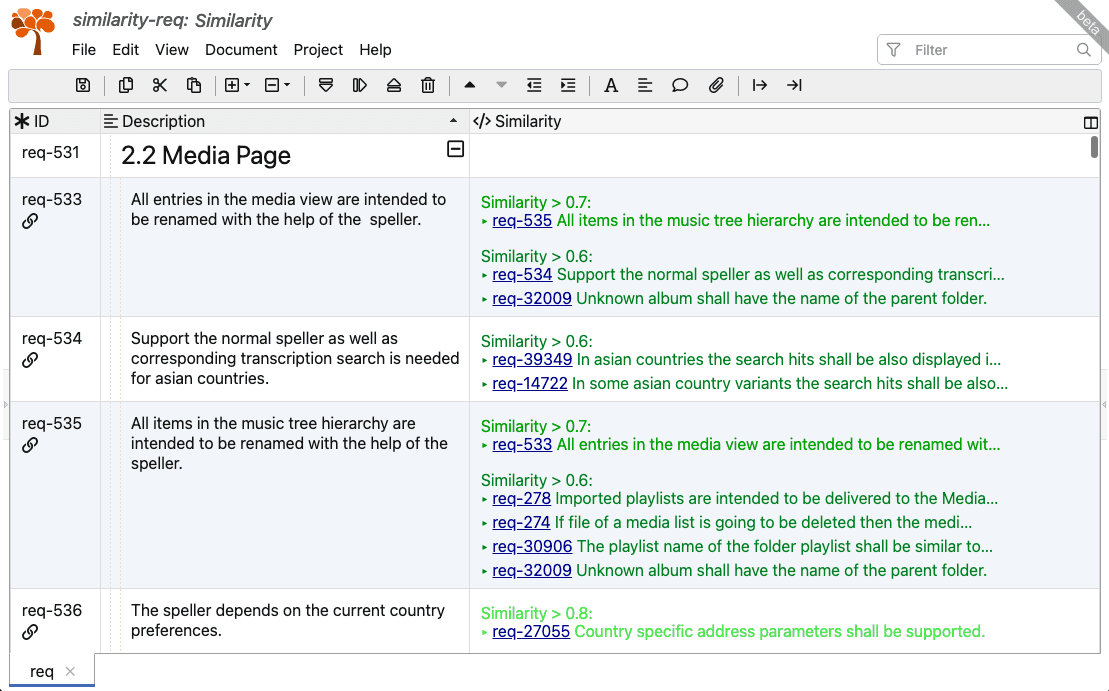Collapse the 2.2 Media Page section
Viewport: 1109px width, 691px height.
click(x=455, y=149)
